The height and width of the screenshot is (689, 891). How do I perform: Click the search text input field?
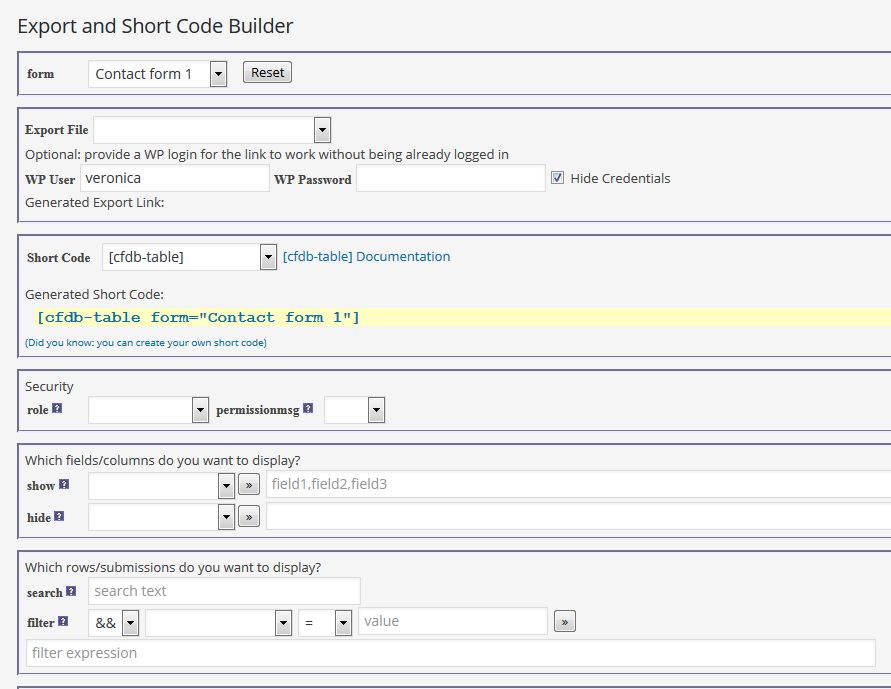tap(224, 591)
